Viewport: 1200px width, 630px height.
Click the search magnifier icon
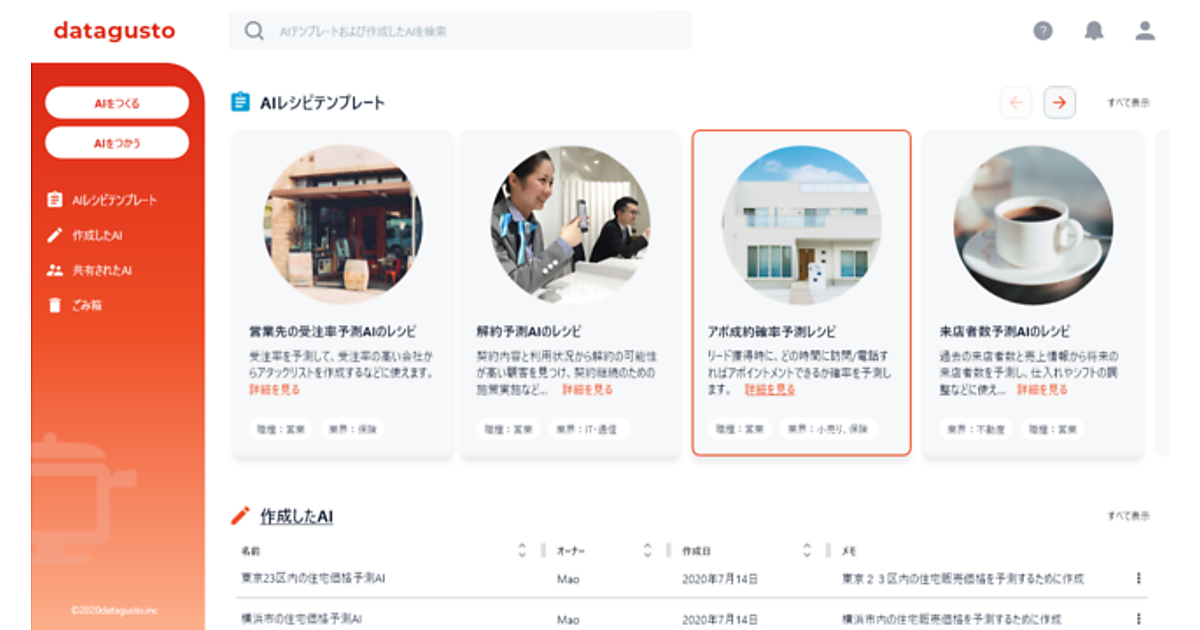coord(254,31)
